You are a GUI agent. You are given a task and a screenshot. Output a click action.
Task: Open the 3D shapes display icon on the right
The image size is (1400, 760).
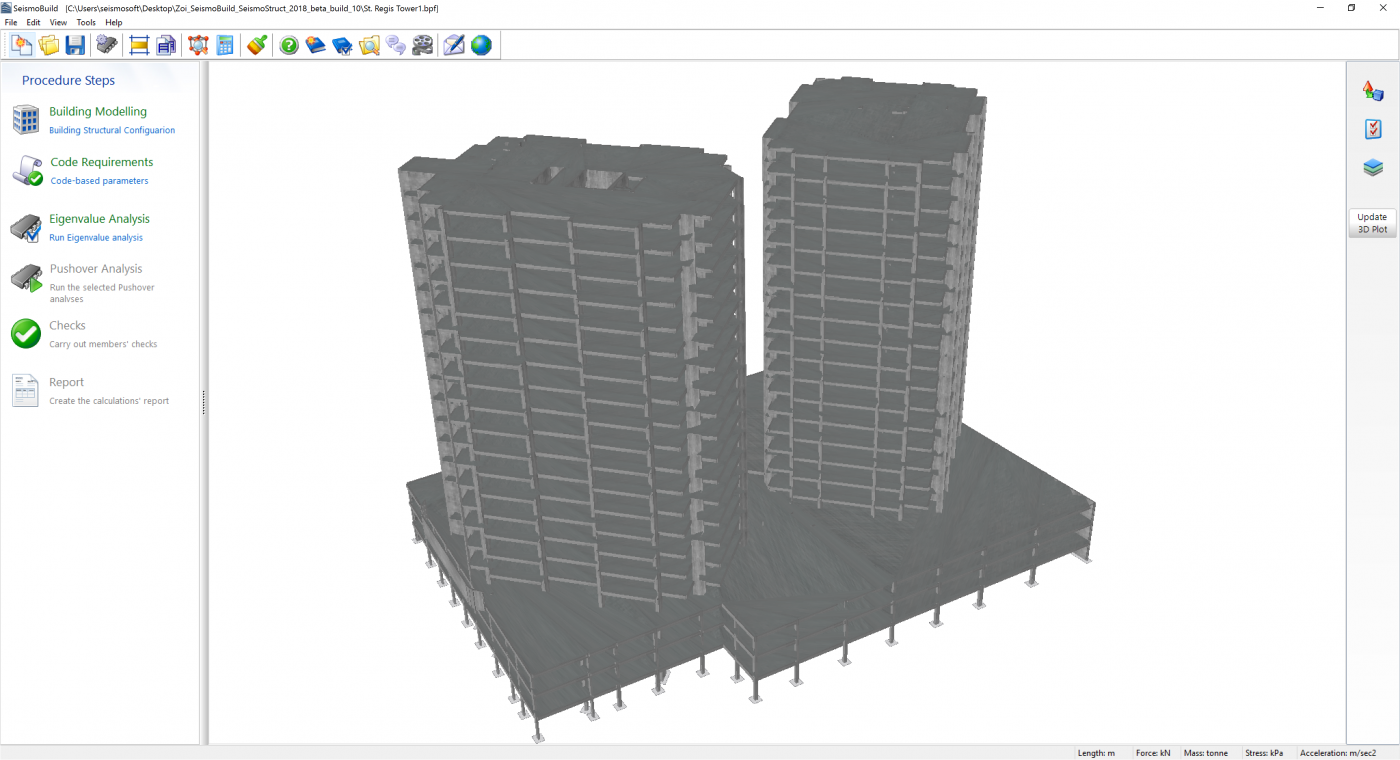1373,91
